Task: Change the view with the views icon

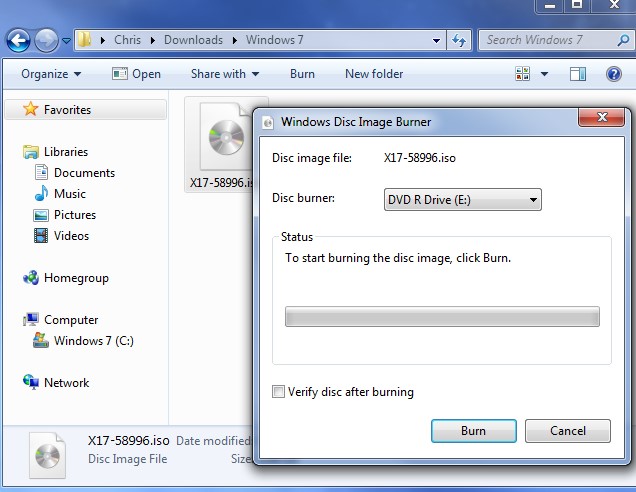Action: click(522, 74)
